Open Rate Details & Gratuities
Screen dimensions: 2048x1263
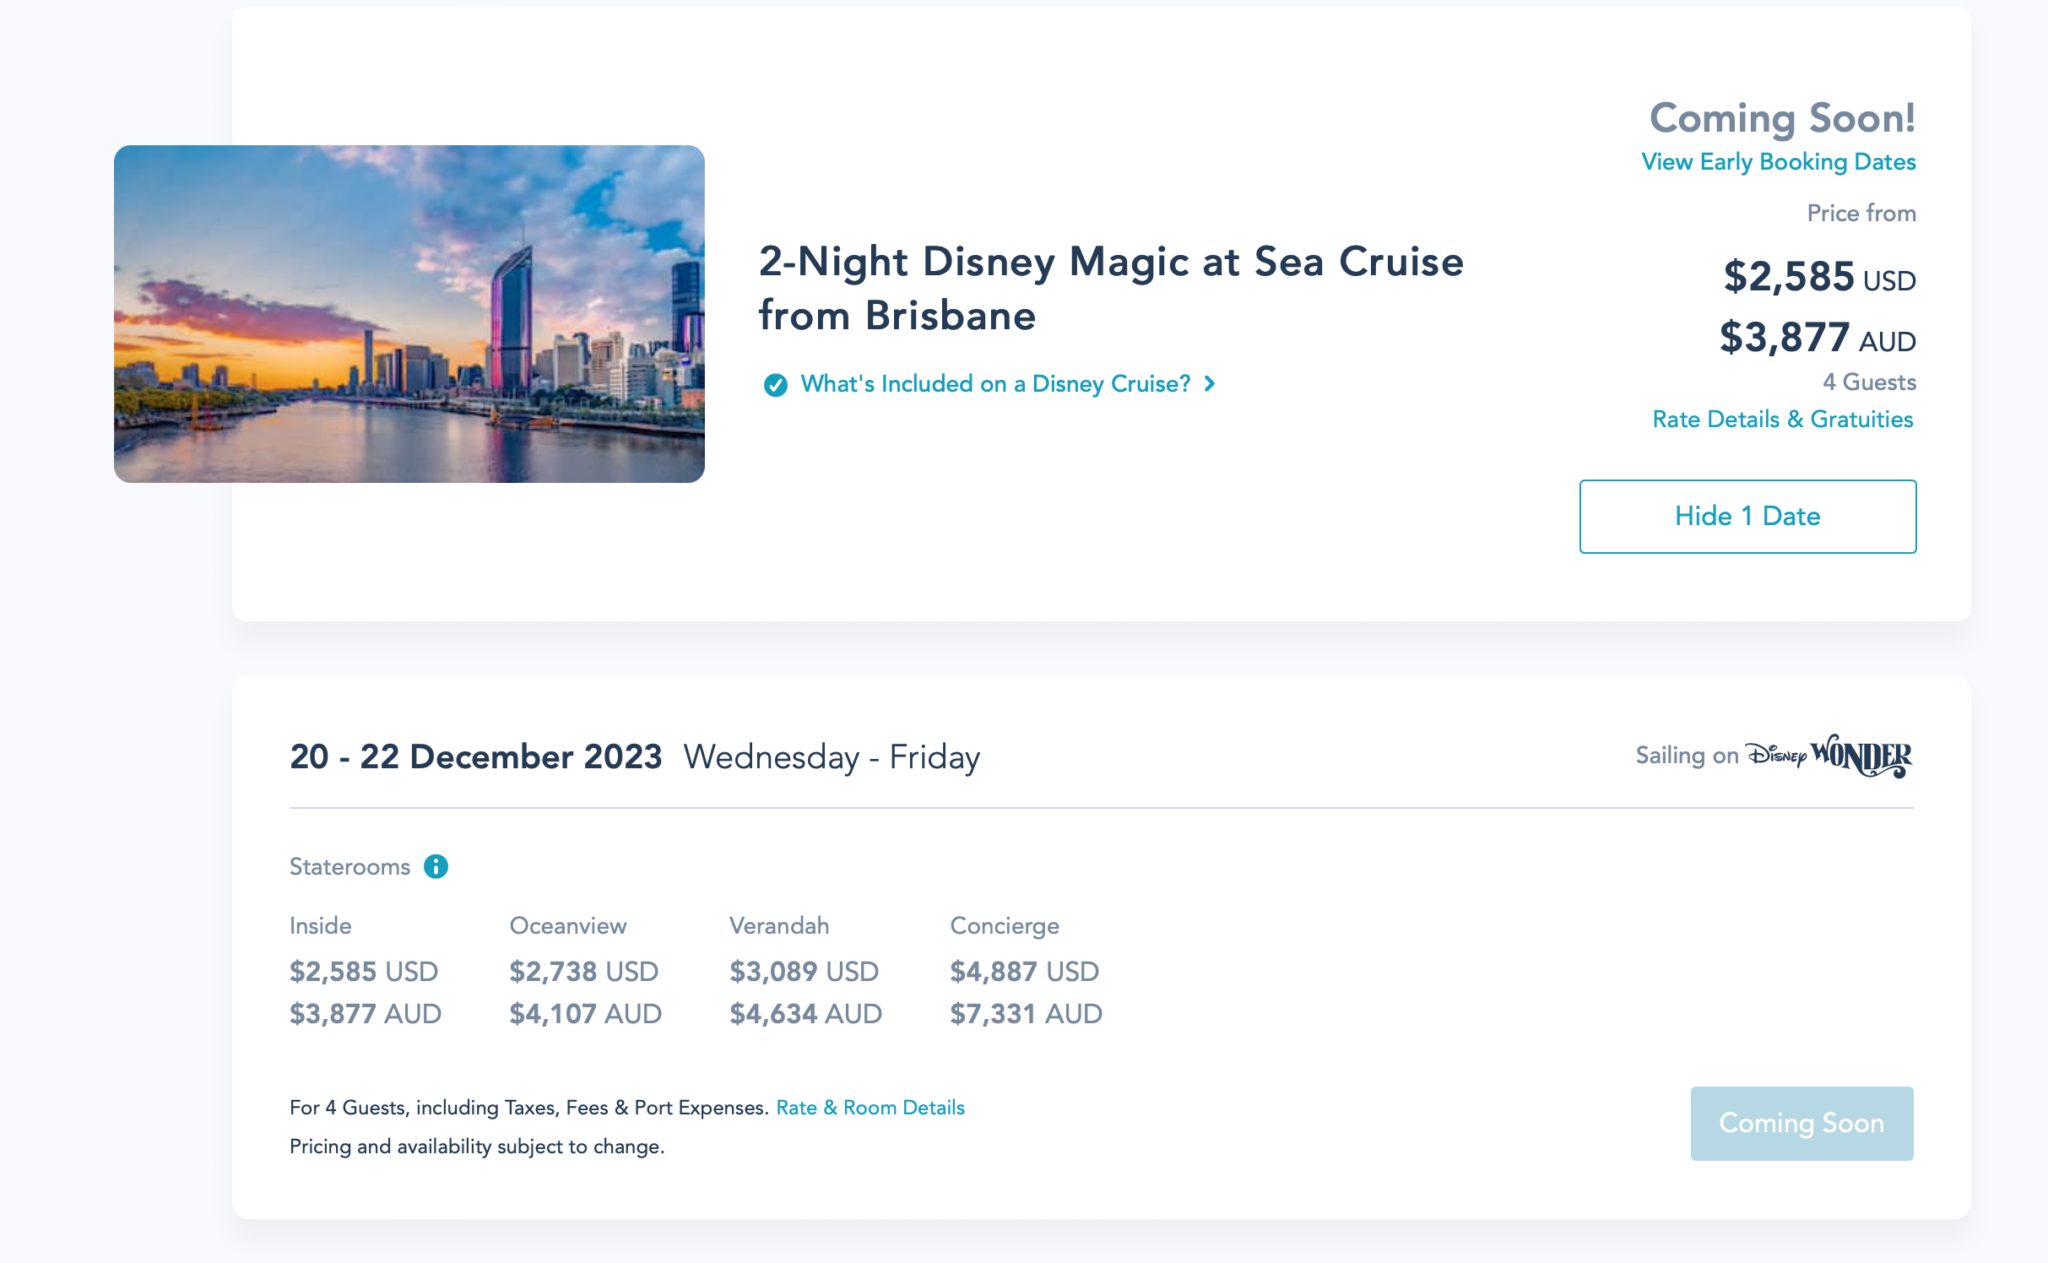coord(1781,419)
